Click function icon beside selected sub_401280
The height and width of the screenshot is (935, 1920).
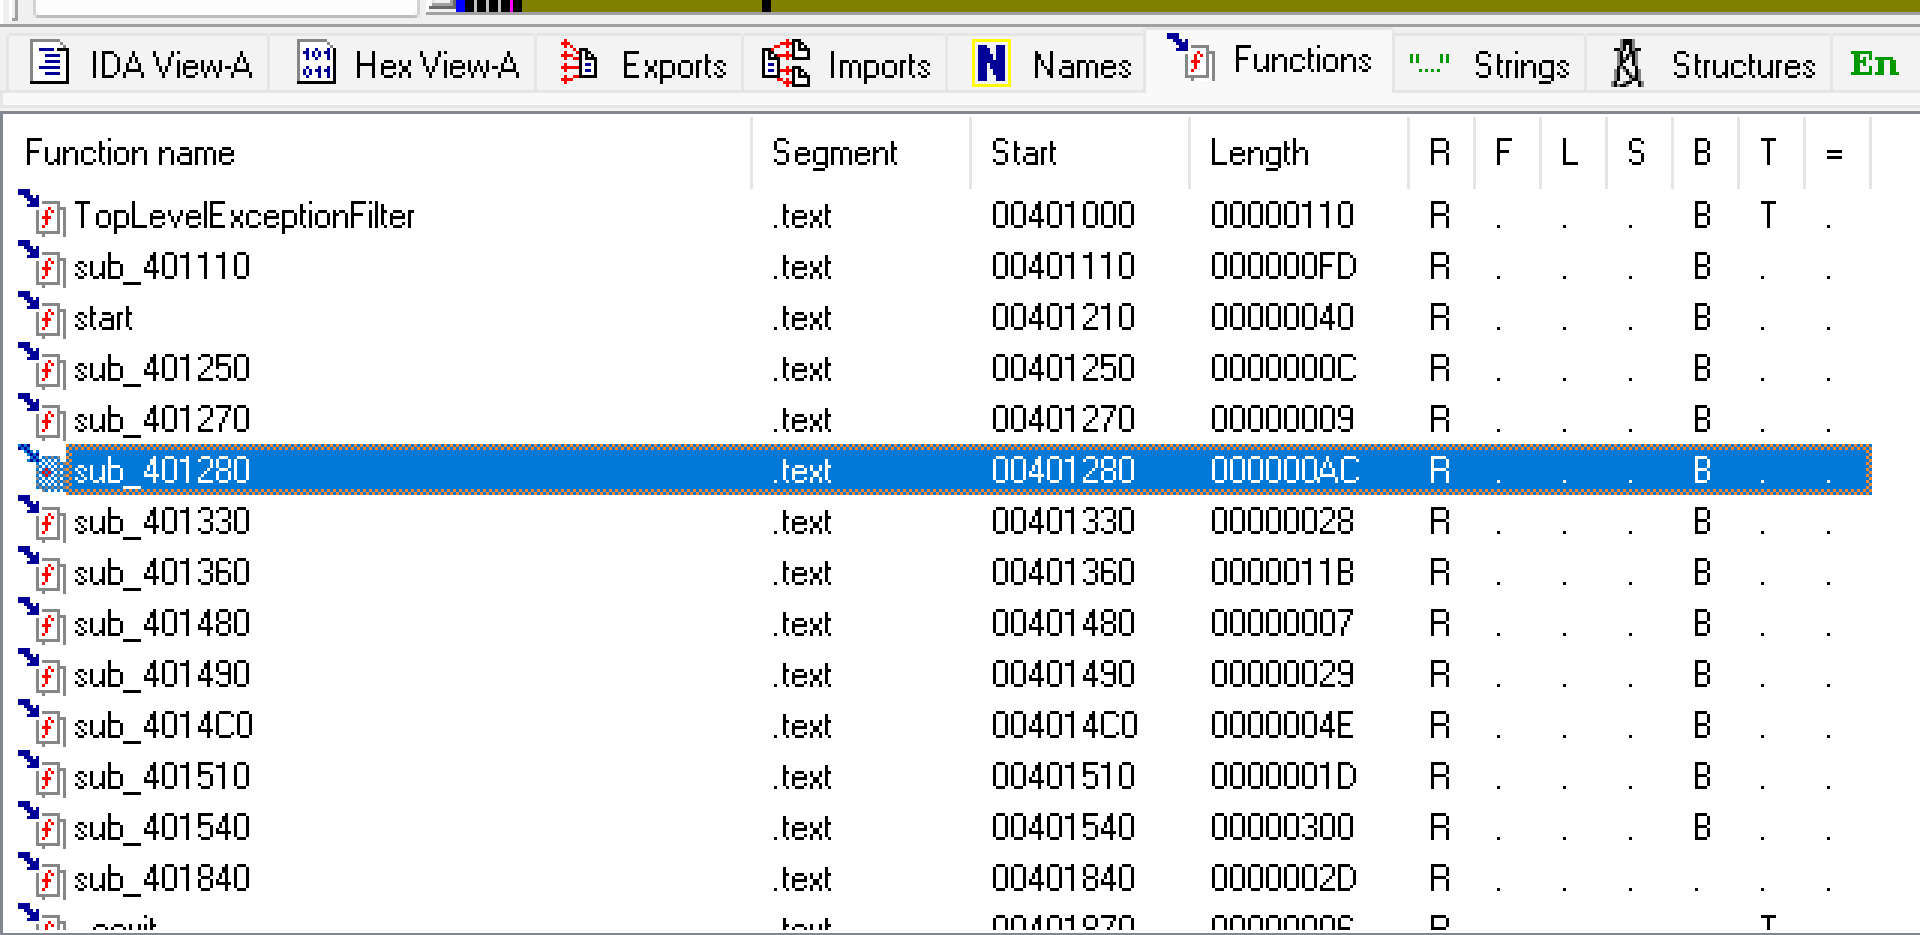(42, 468)
